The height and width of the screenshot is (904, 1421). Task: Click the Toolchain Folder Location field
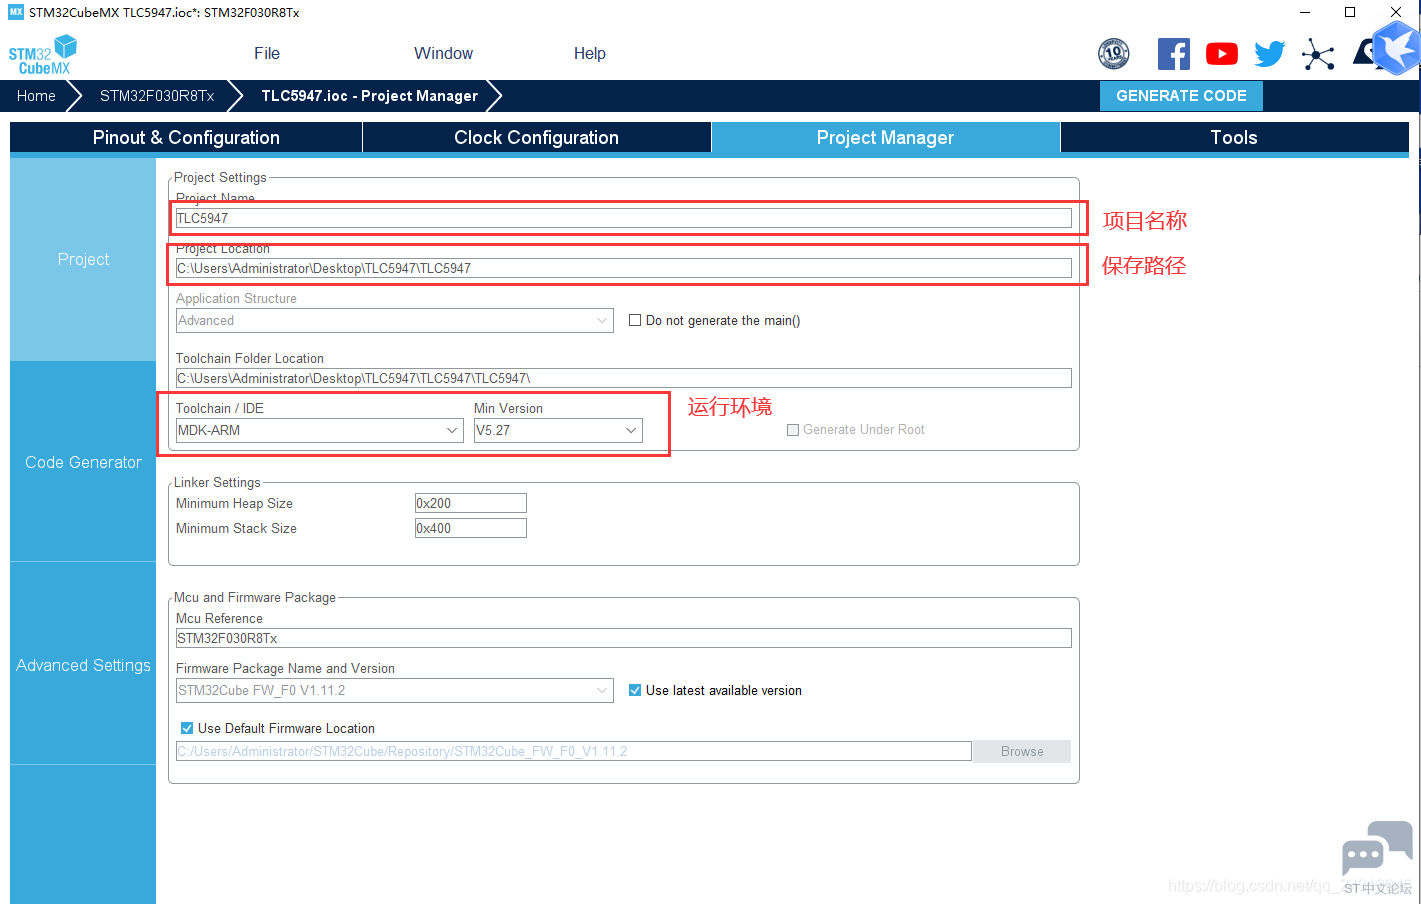tap(624, 378)
